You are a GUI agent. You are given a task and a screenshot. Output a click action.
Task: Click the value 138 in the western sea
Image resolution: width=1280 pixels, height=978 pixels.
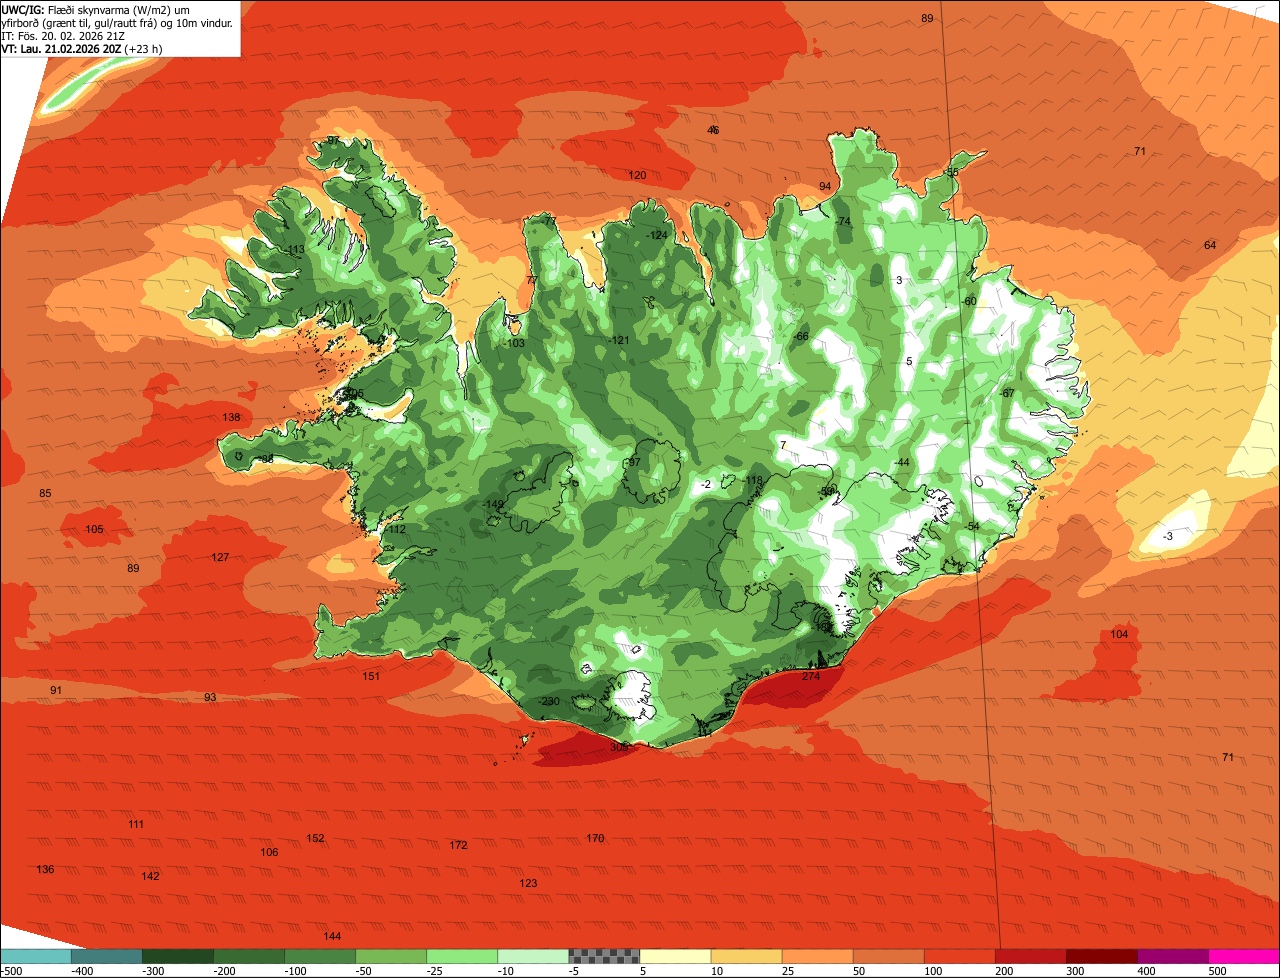point(231,418)
